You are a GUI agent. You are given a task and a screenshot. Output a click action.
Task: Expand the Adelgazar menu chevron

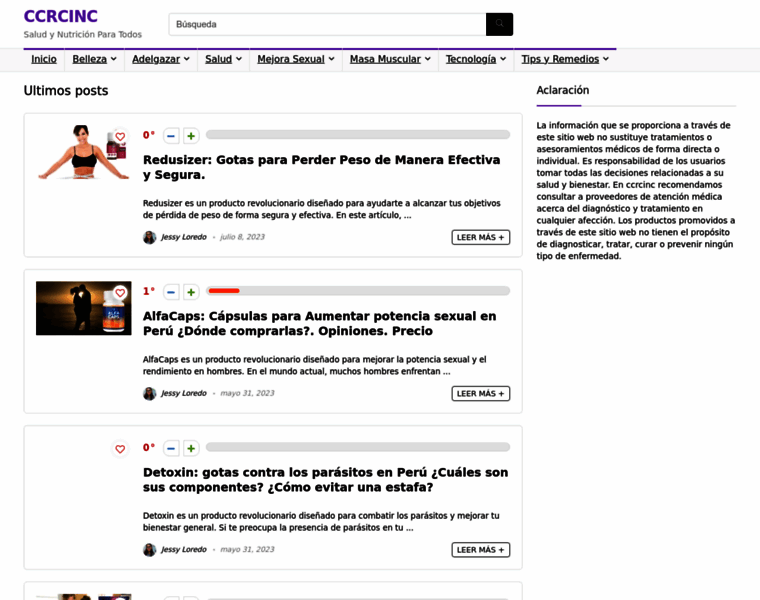click(187, 59)
